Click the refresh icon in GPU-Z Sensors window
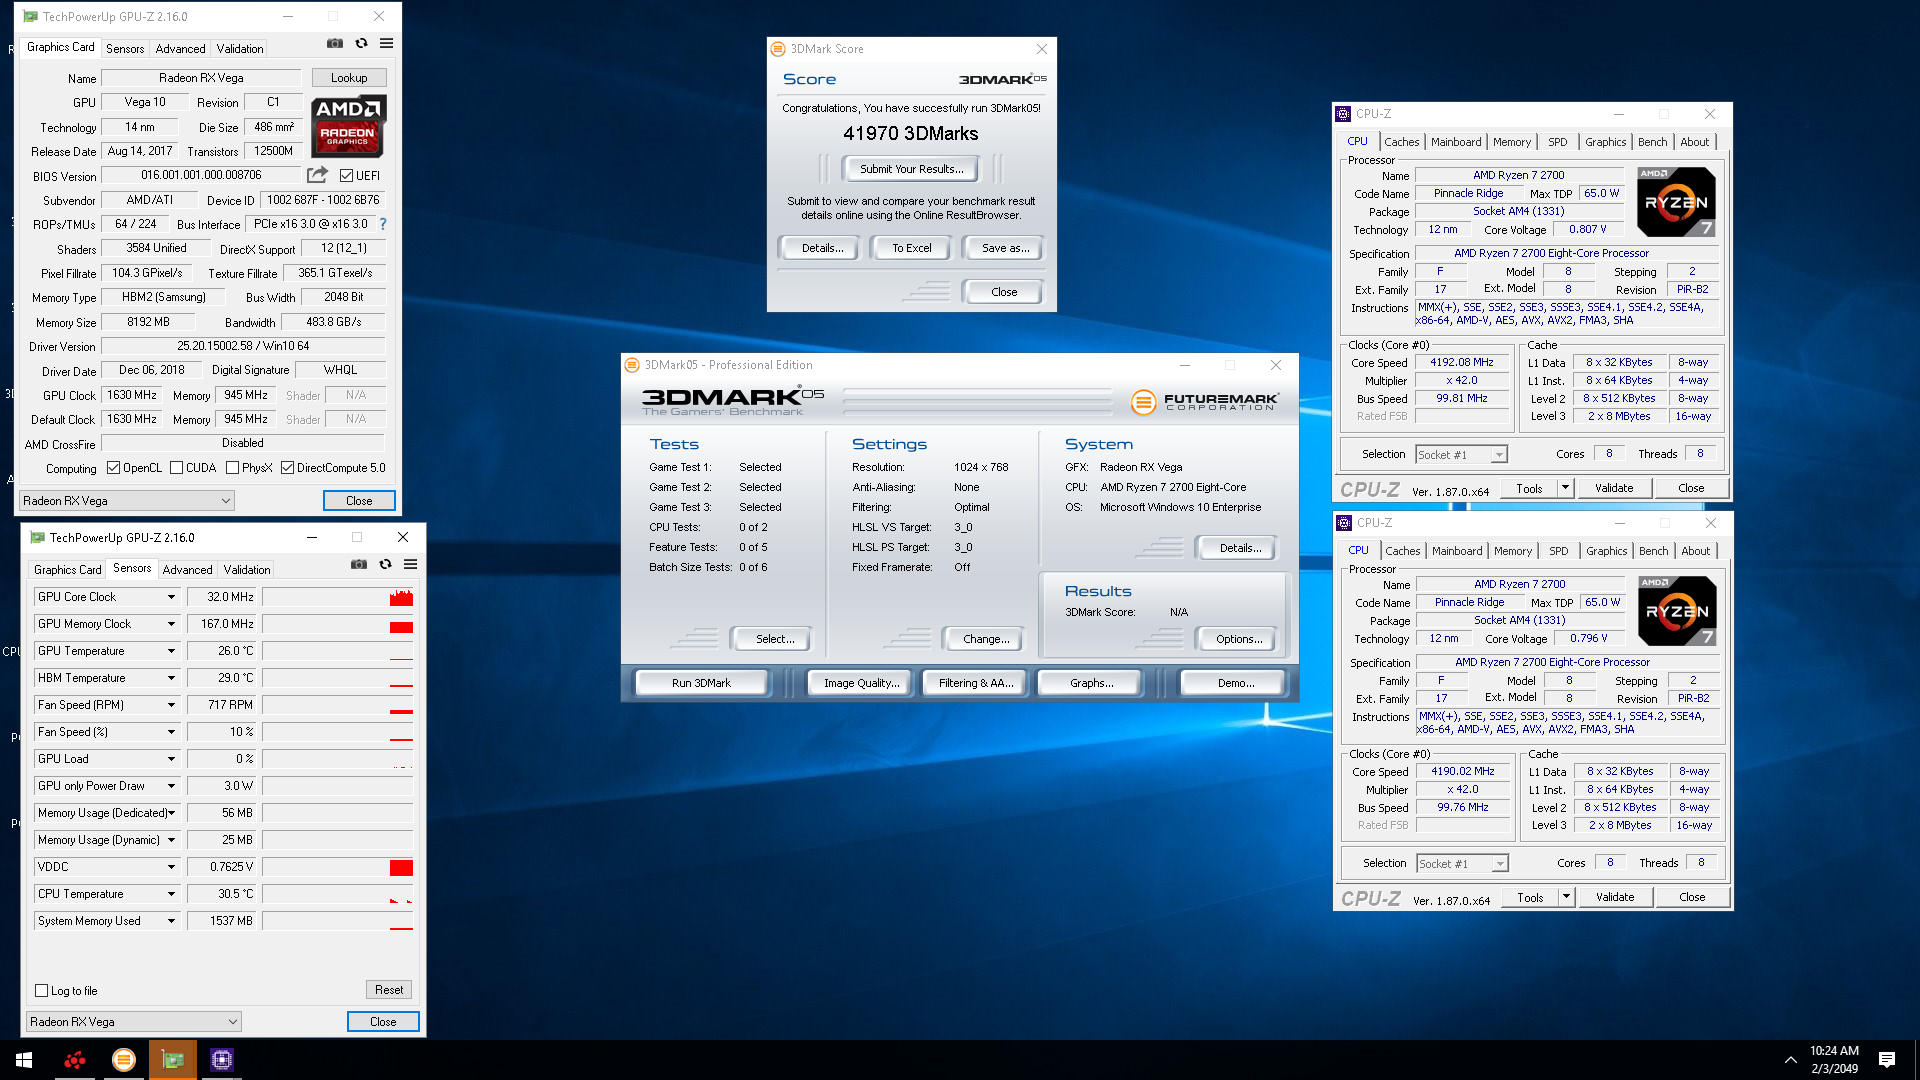 point(385,565)
